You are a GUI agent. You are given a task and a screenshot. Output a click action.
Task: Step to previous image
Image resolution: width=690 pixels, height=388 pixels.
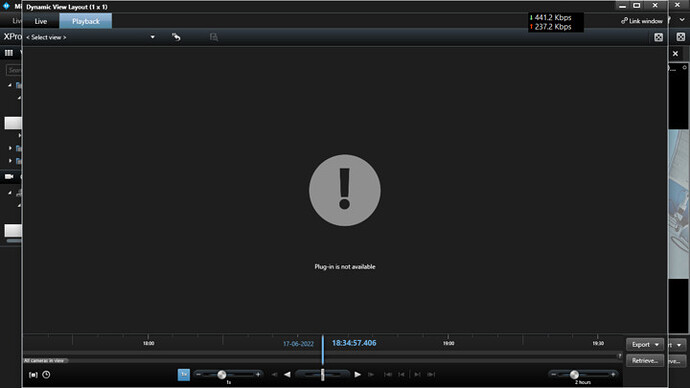tap(275, 374)
